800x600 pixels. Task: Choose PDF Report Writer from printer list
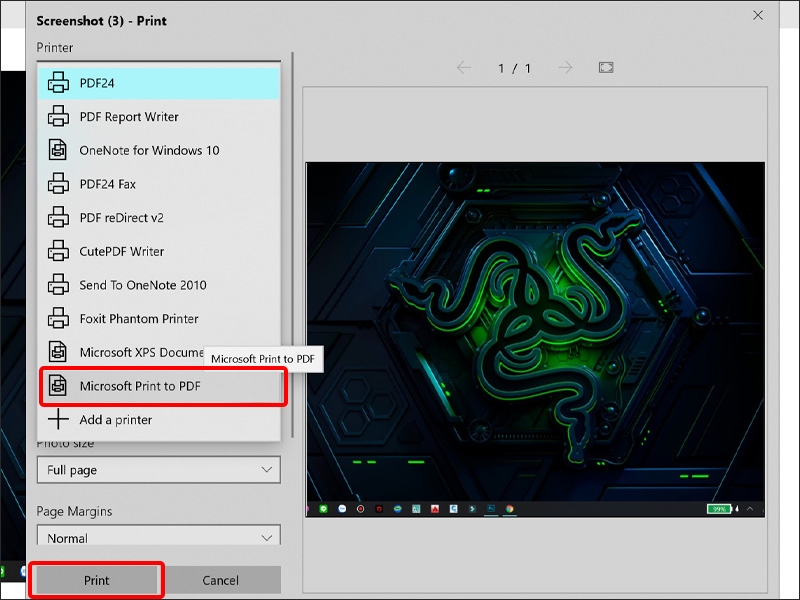click(x=159, y=117)
